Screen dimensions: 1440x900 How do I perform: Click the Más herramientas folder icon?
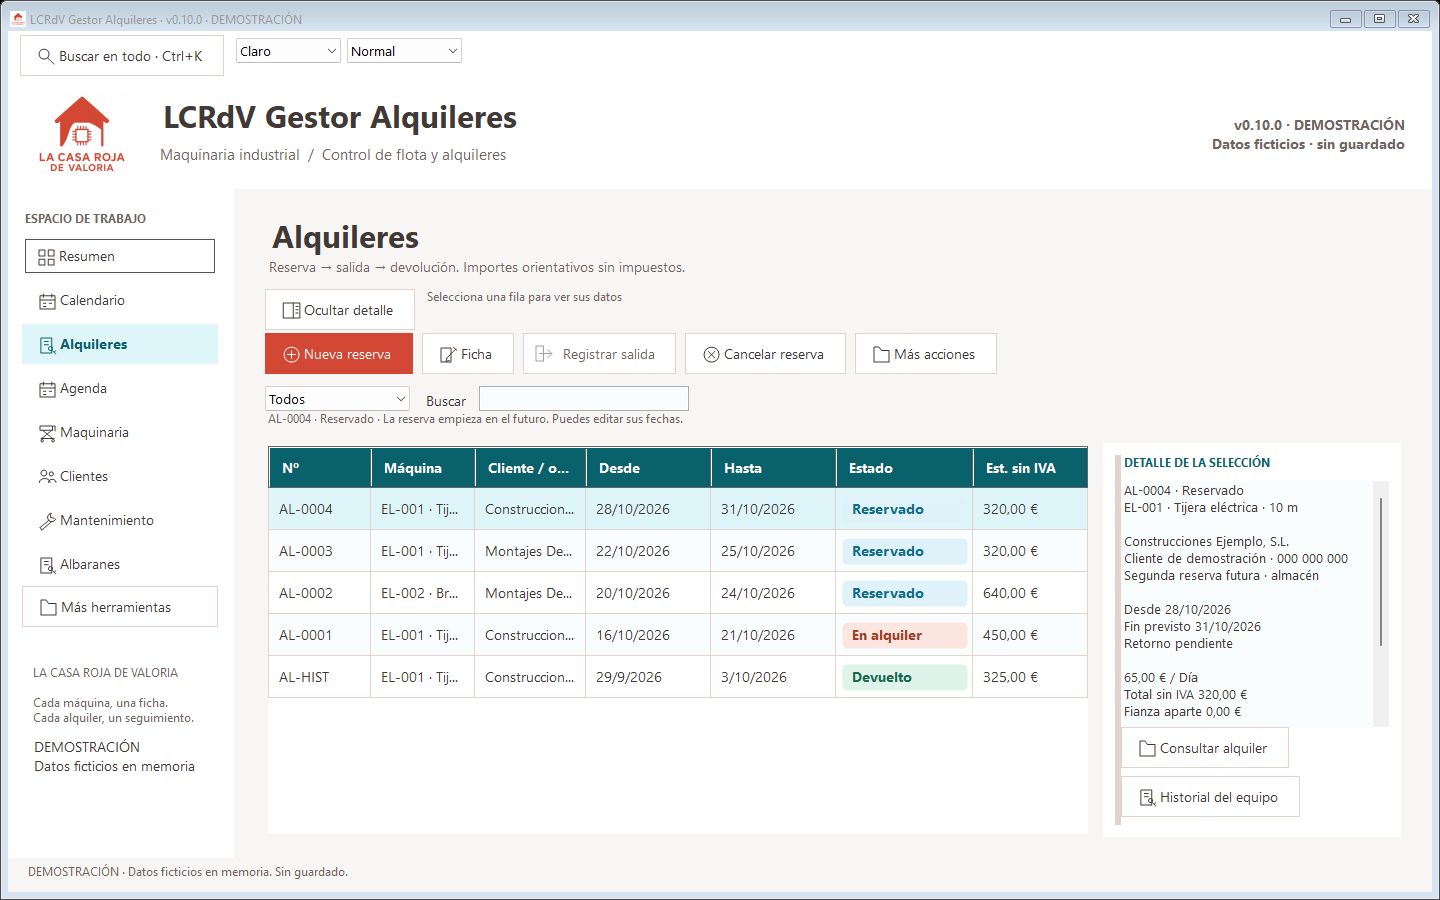point(48,607)
